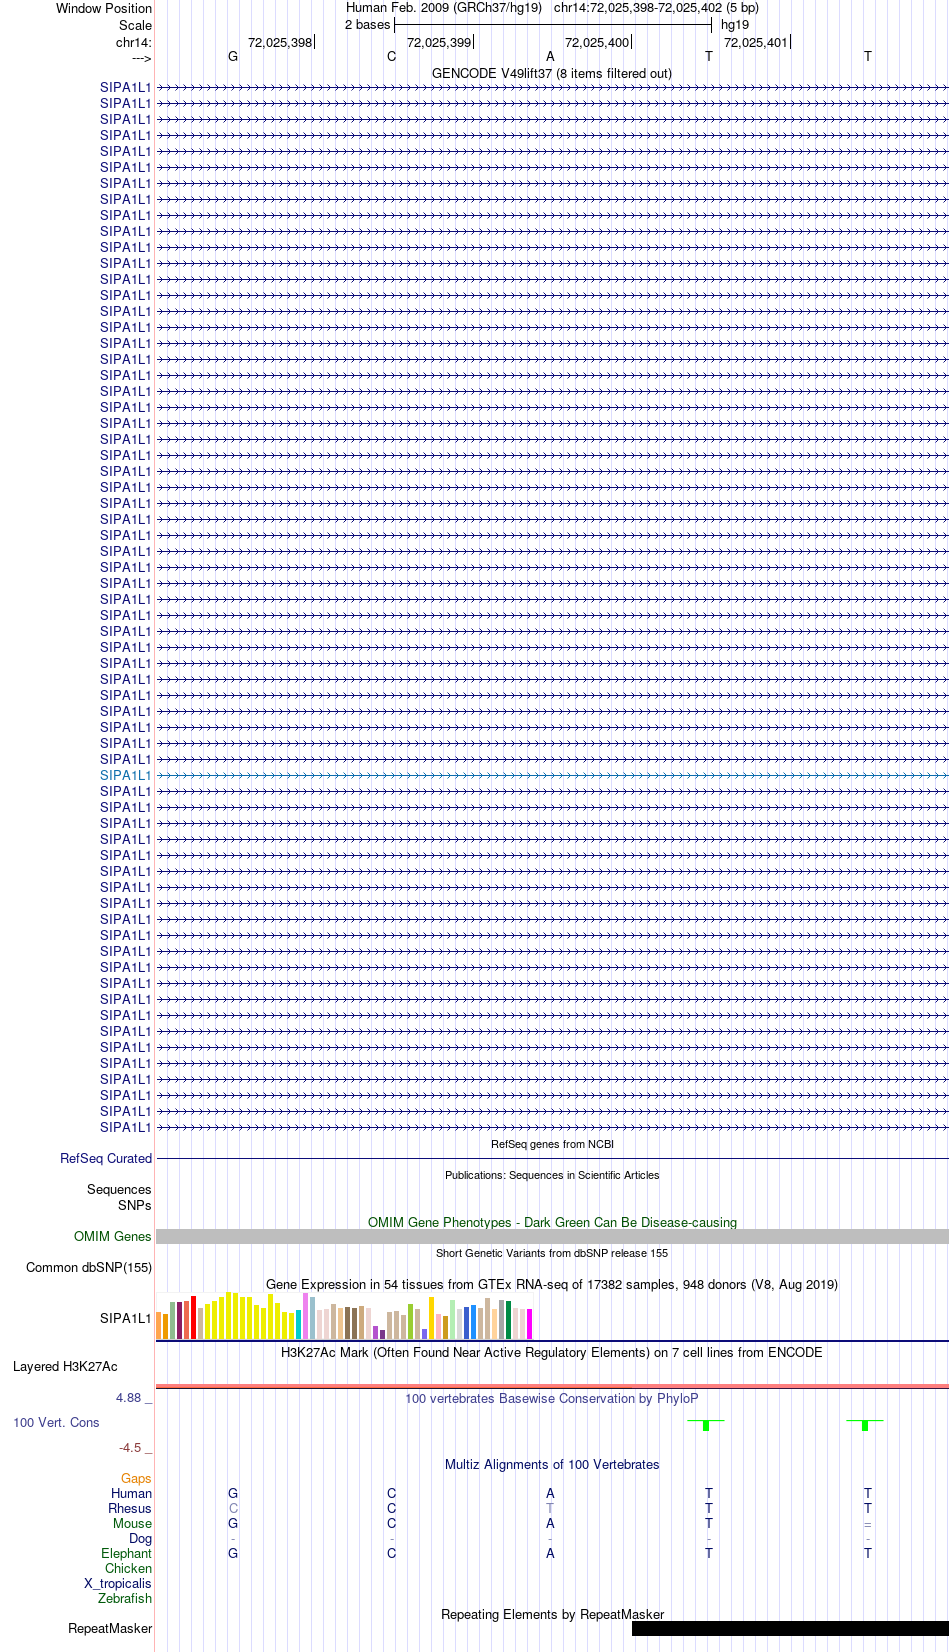Open the GTEx Gene Expression track title
950x1652 pixels.
coord(552,1284)
